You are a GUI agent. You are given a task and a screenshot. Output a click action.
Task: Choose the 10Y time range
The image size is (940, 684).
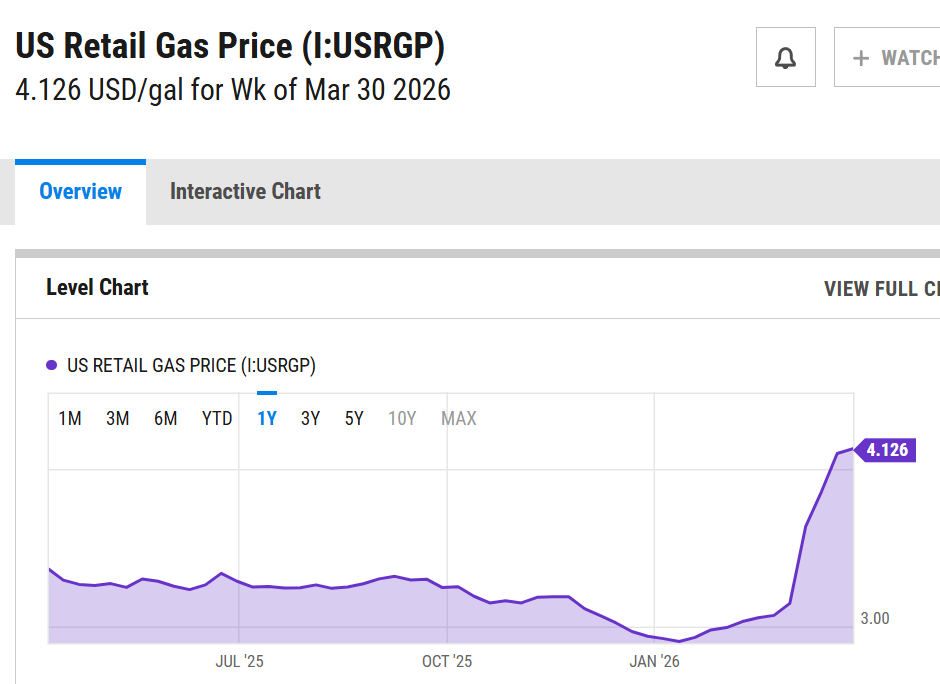pos(402,418)
